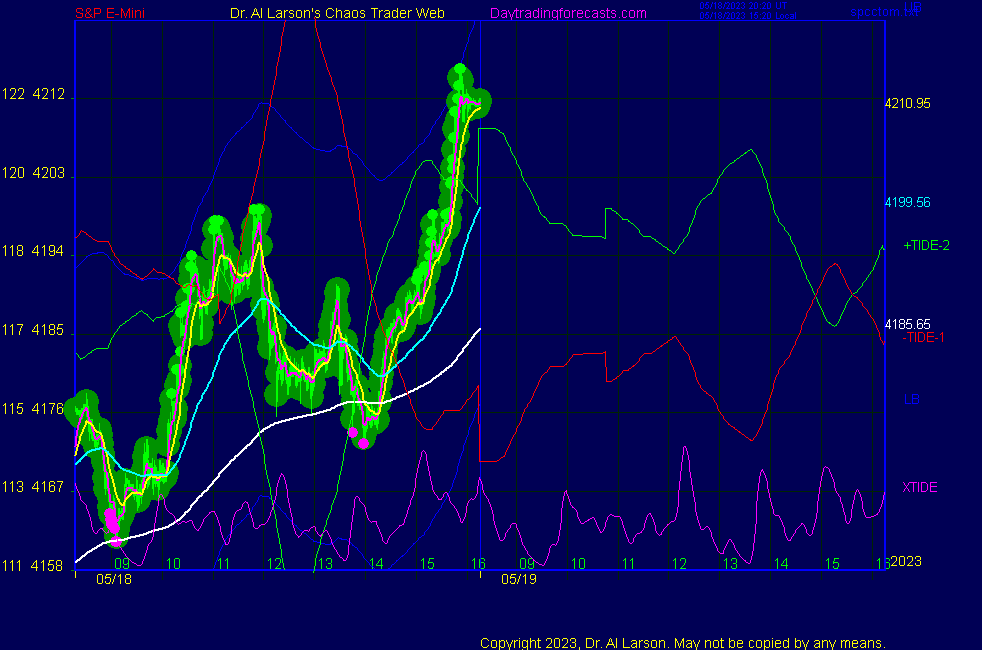Select the '+TIDE-2' green legend label
982x650 pixels.
[x=926, y=245]
